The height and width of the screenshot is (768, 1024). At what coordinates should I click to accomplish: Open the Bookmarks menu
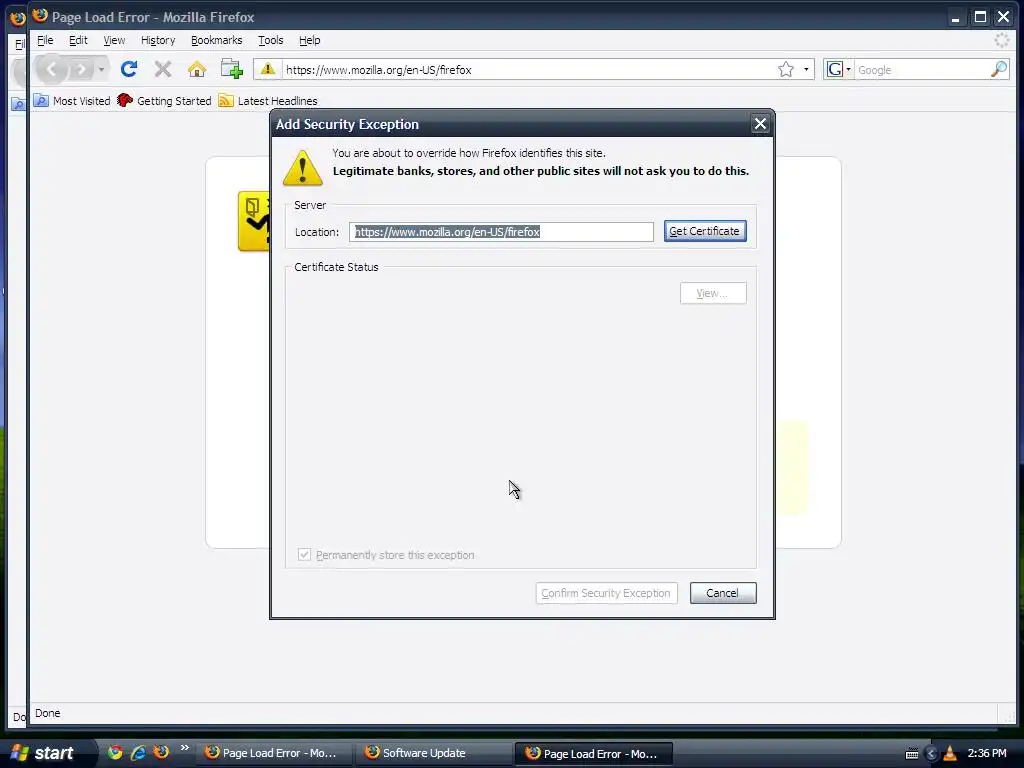tap(216, 40)
